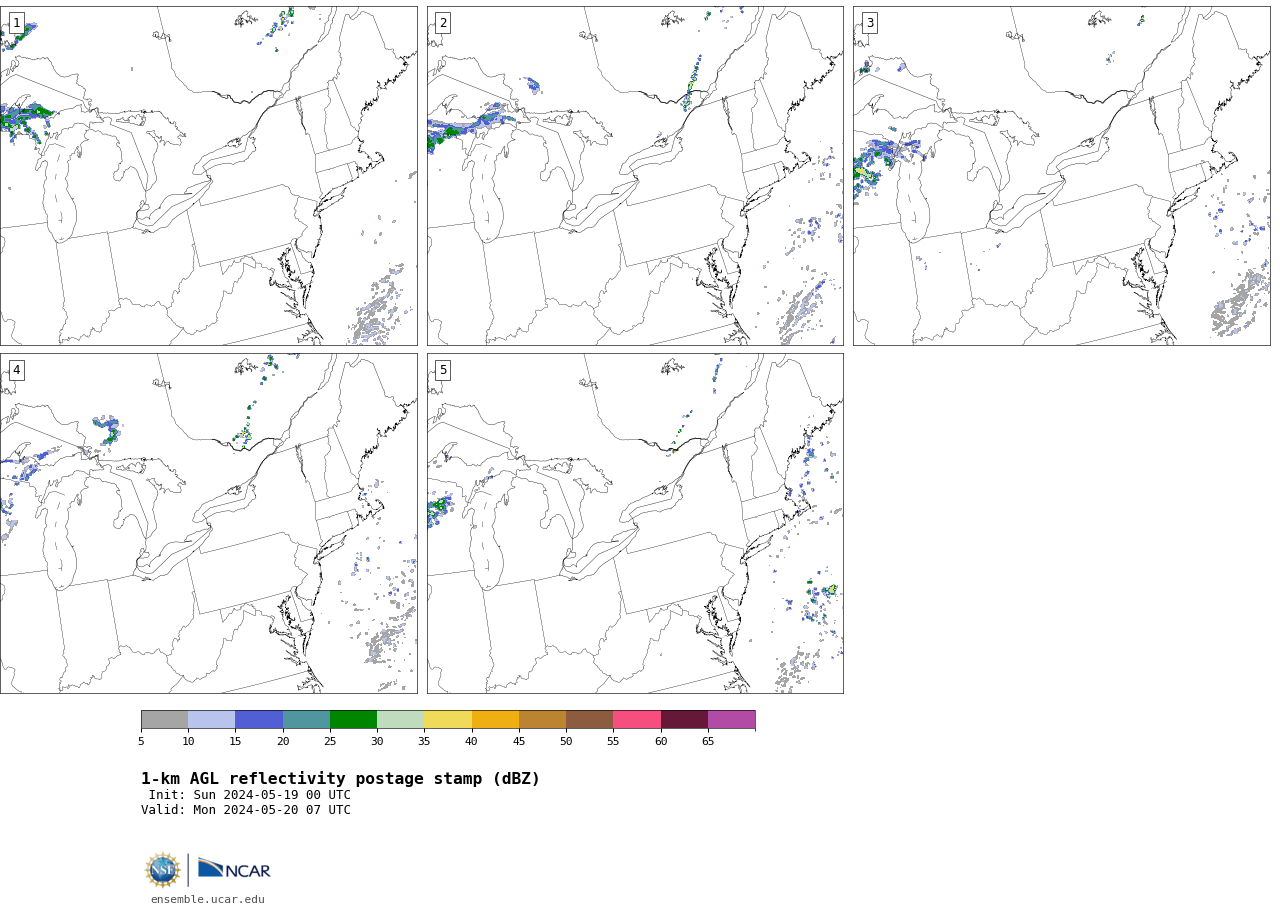Viewport: 1280px width, 910px height.
Task: Click the panel number 5 label
Action: (443, 370)
